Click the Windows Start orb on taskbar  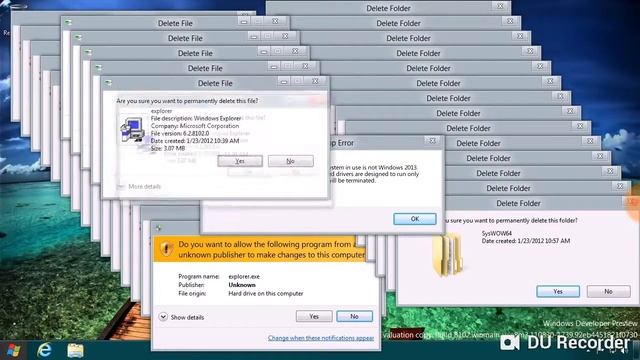pyautogui.click(x=13, y=350)
